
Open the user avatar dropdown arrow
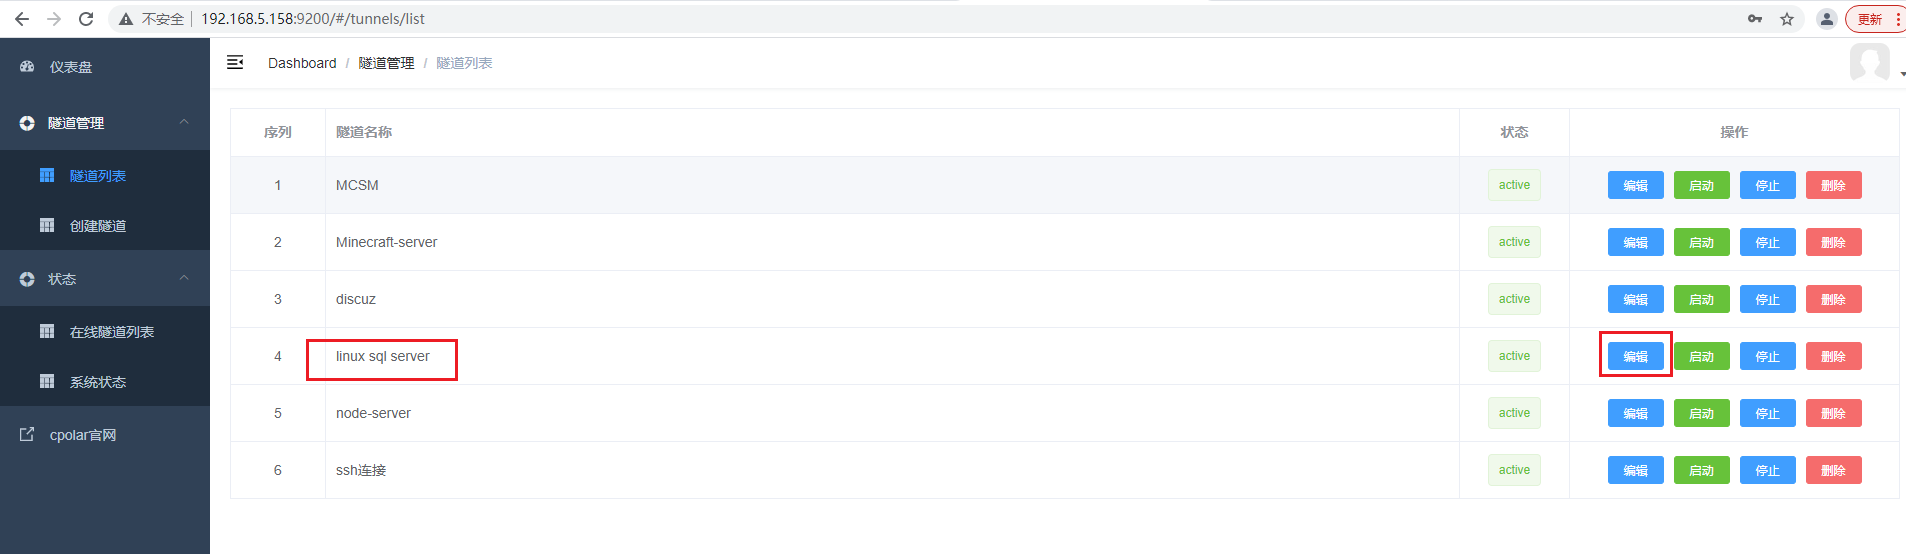point(1902,74)
